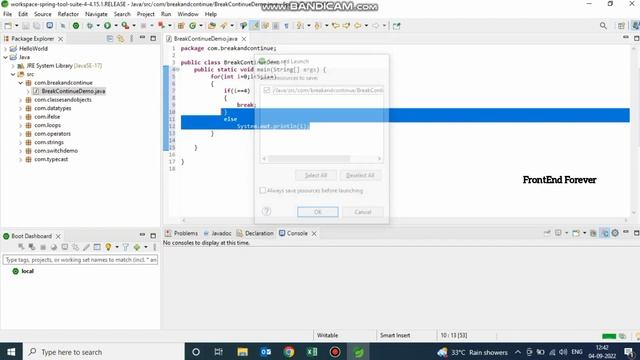640x360 pixels.
Task: Click Link with Editor in Package Explorer
Action: pyautogui.click(x=121, y=39)
